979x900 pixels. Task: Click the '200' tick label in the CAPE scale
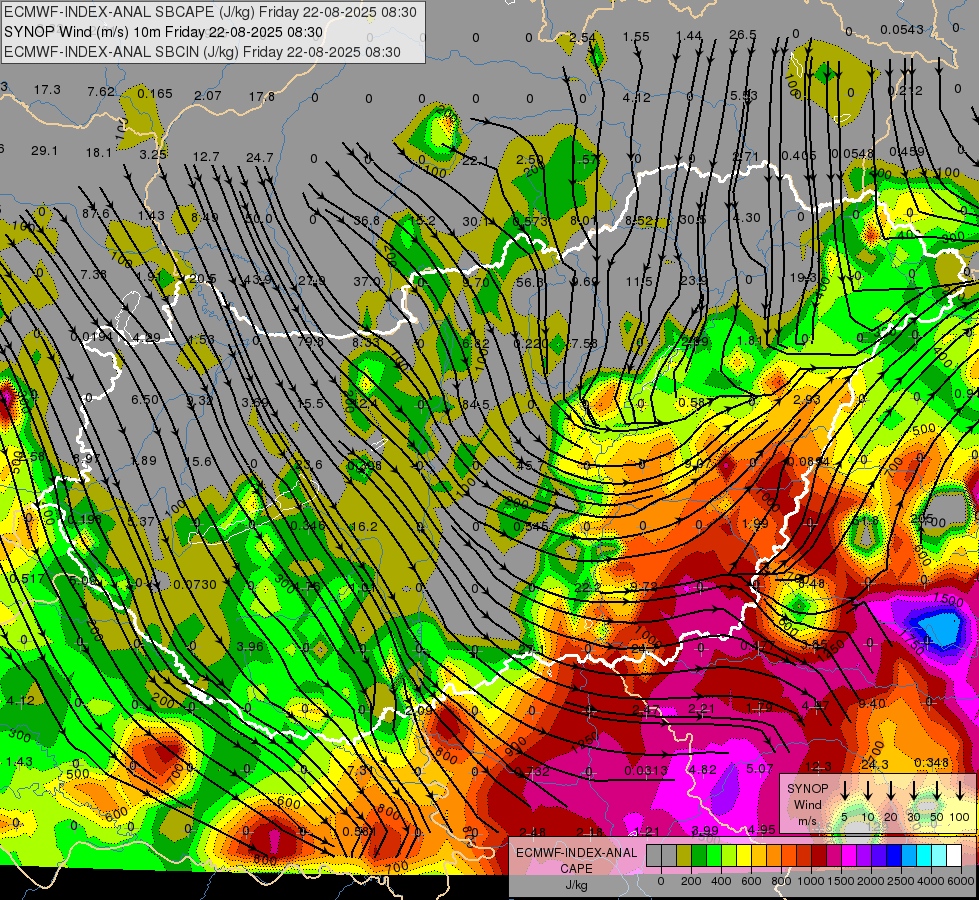pyautogui.click(x=691, y=881)
